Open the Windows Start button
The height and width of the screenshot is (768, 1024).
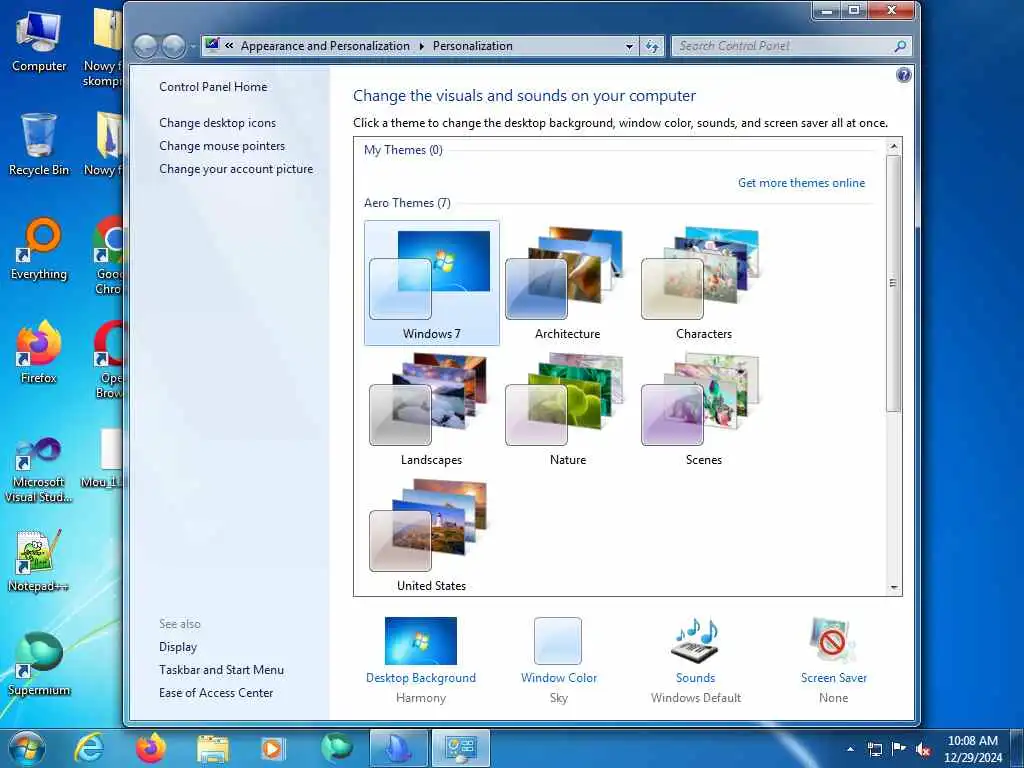[x=27, y=748]
